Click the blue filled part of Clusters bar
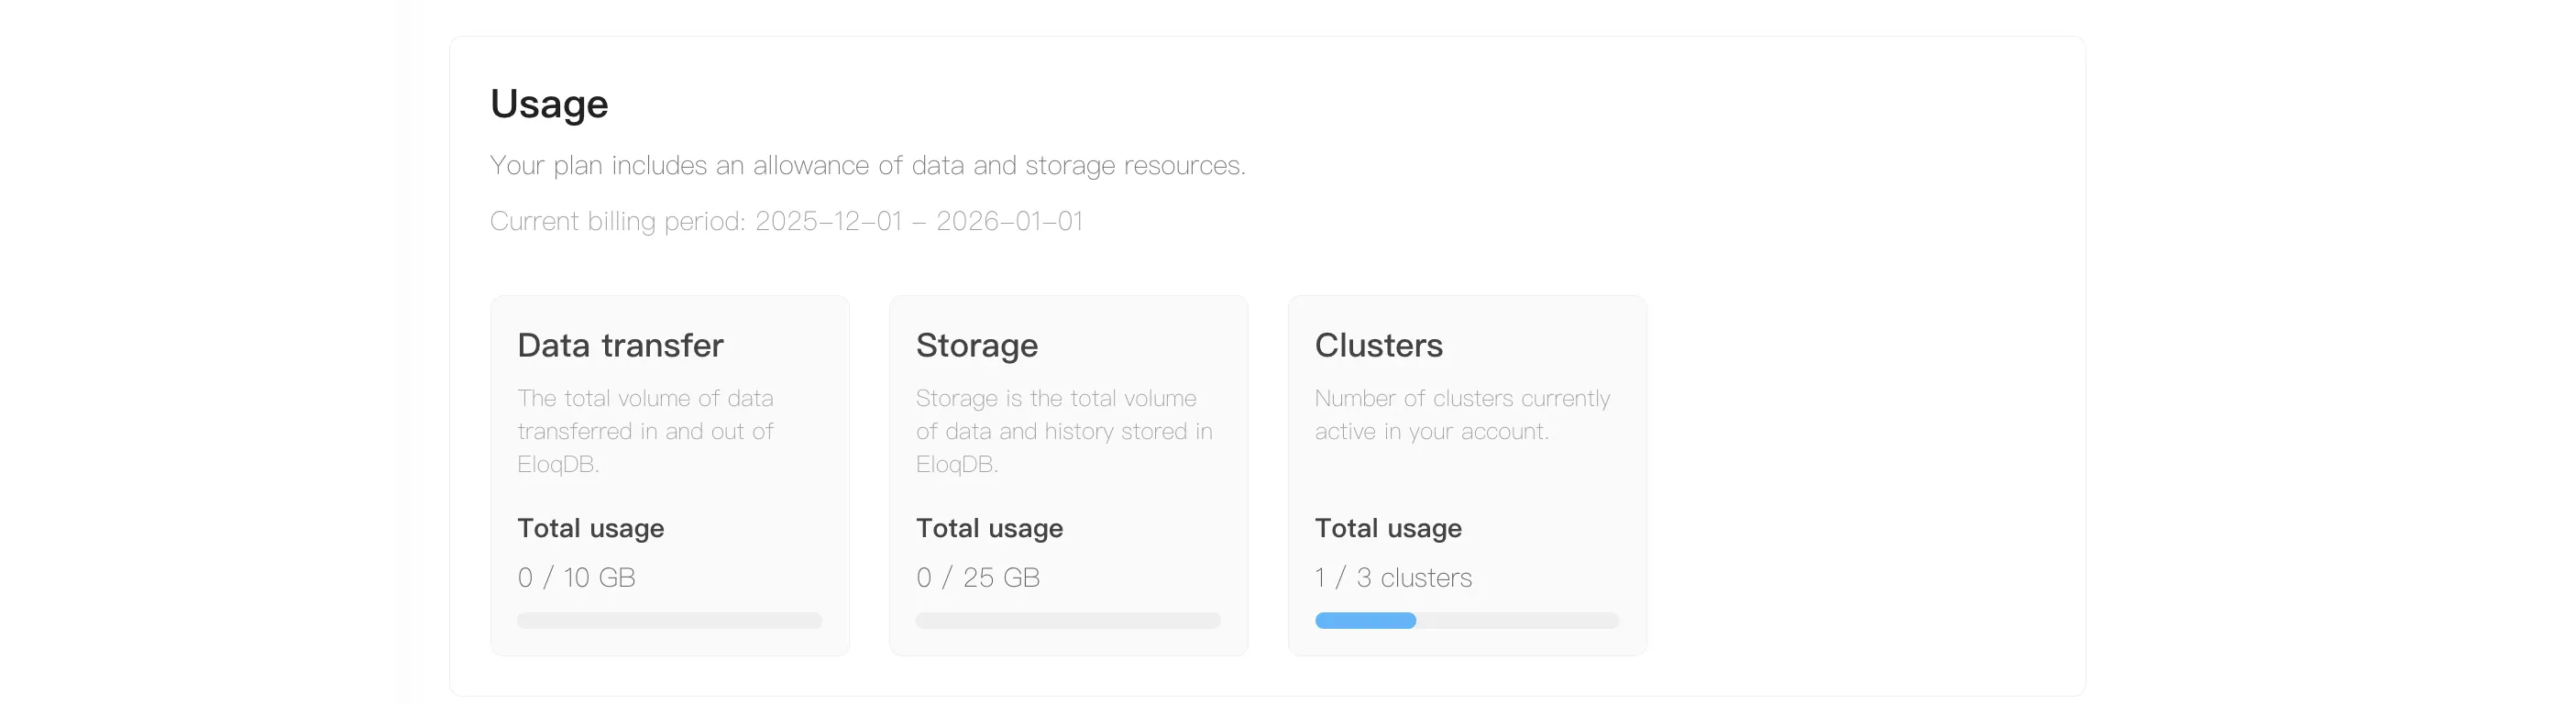 (x=1365, y=621)
